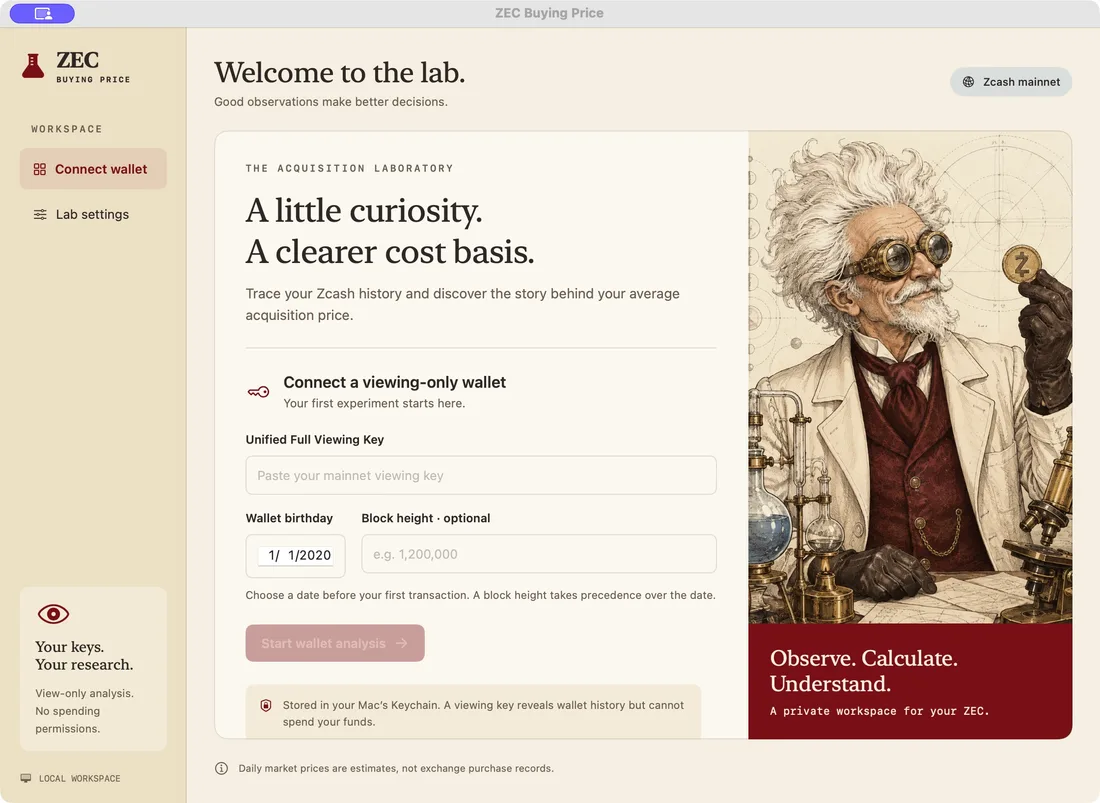Screen dimensions: 1100x803
Task: Click the 'Daily market prices are estimates' note
Action: click(x=396, y=769)
